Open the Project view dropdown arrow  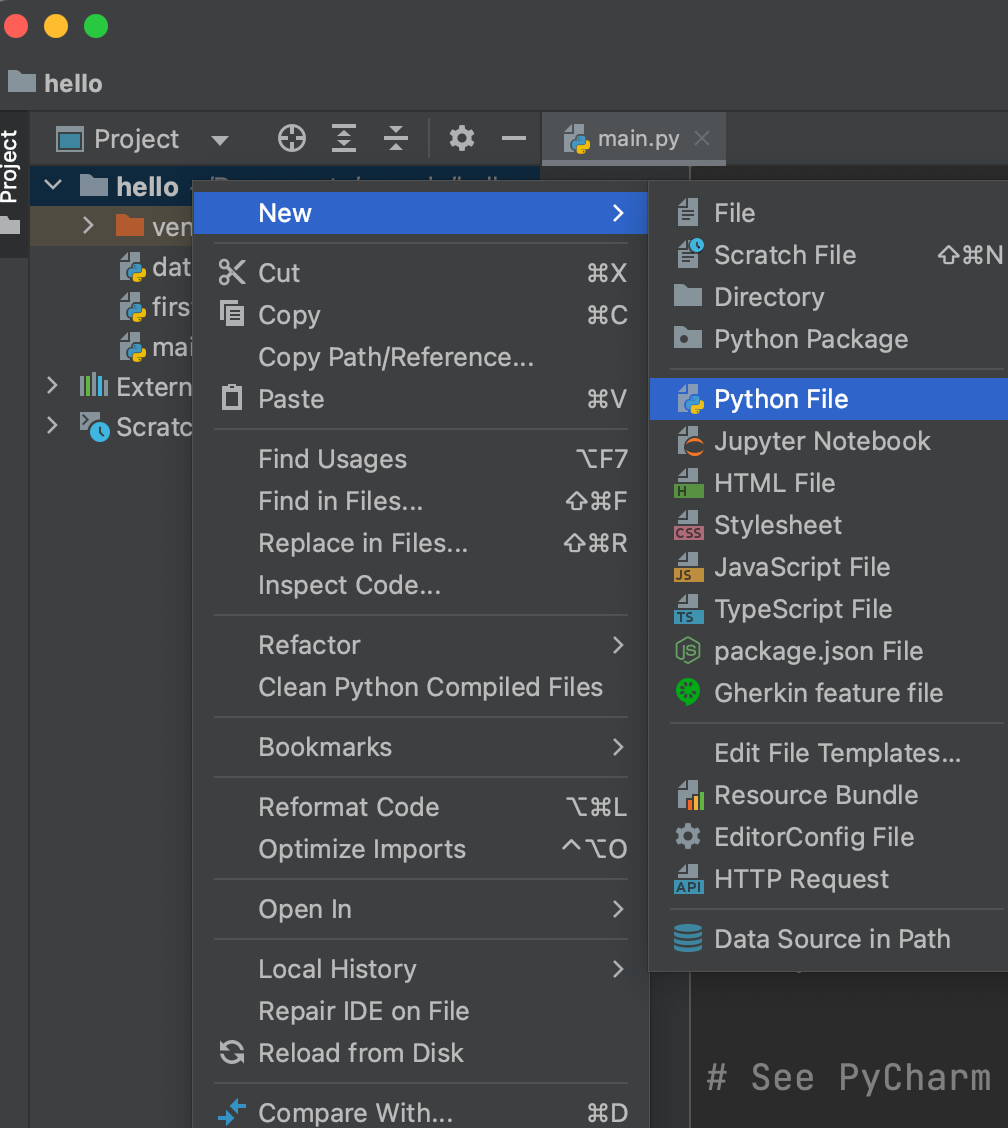coord(220,140)
